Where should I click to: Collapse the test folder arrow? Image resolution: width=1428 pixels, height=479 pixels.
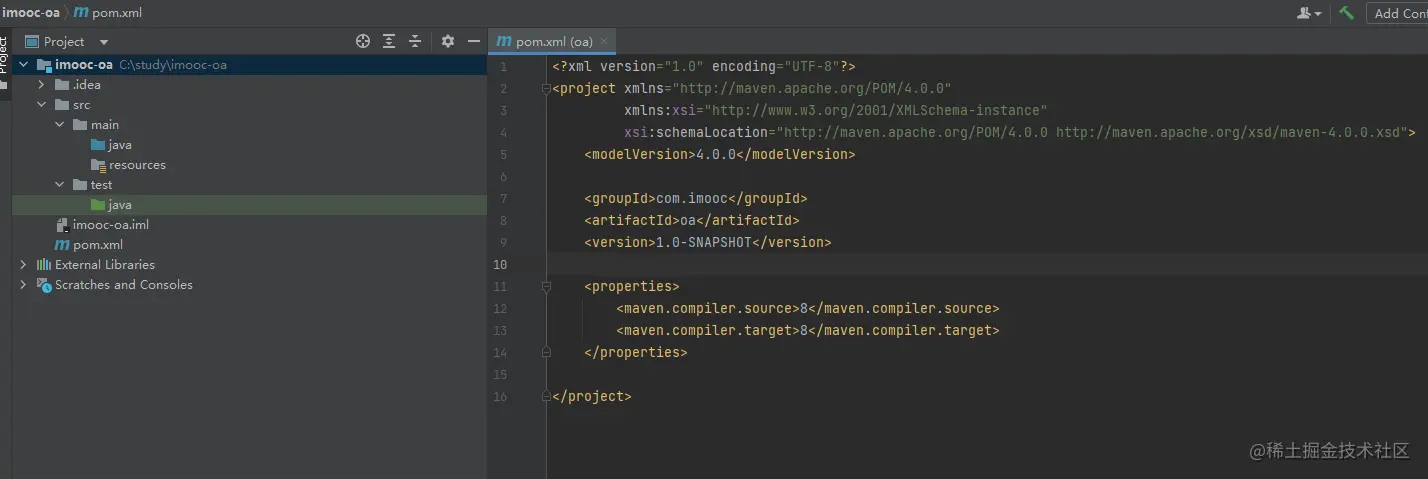(59, 185)
